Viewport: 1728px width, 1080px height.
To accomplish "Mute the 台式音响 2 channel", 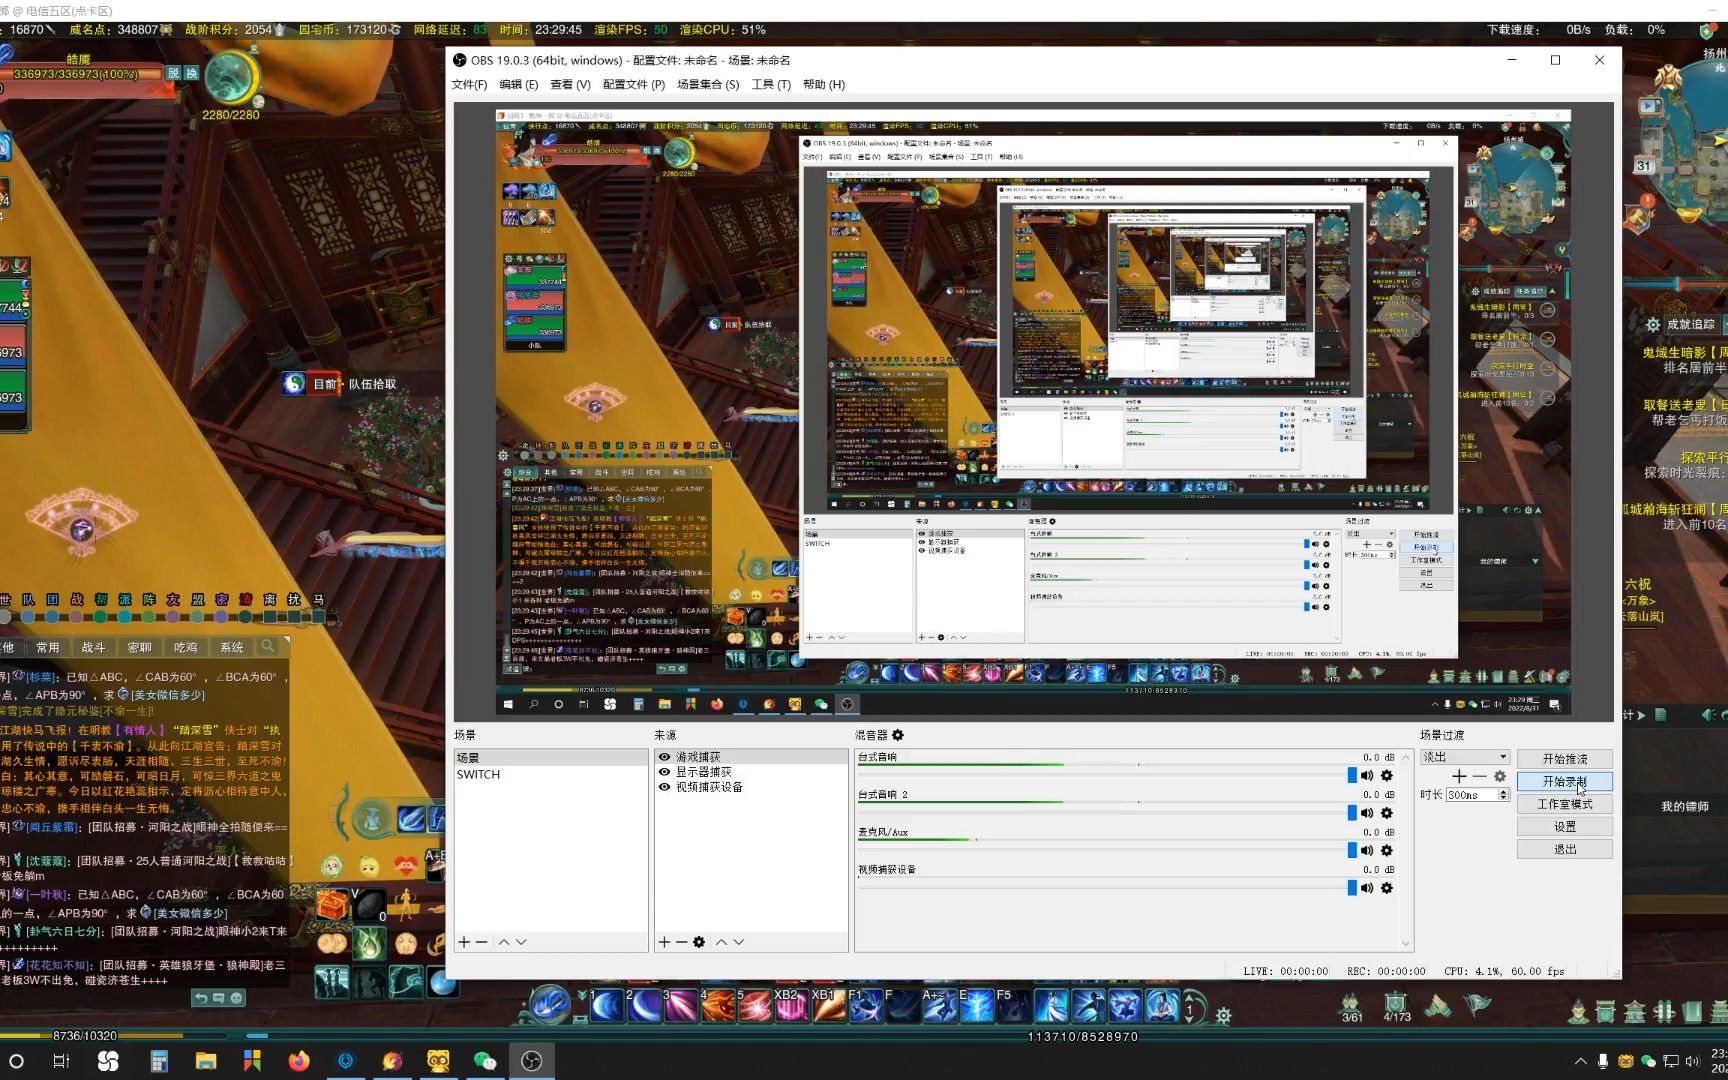I will [x=1367, y=813].
